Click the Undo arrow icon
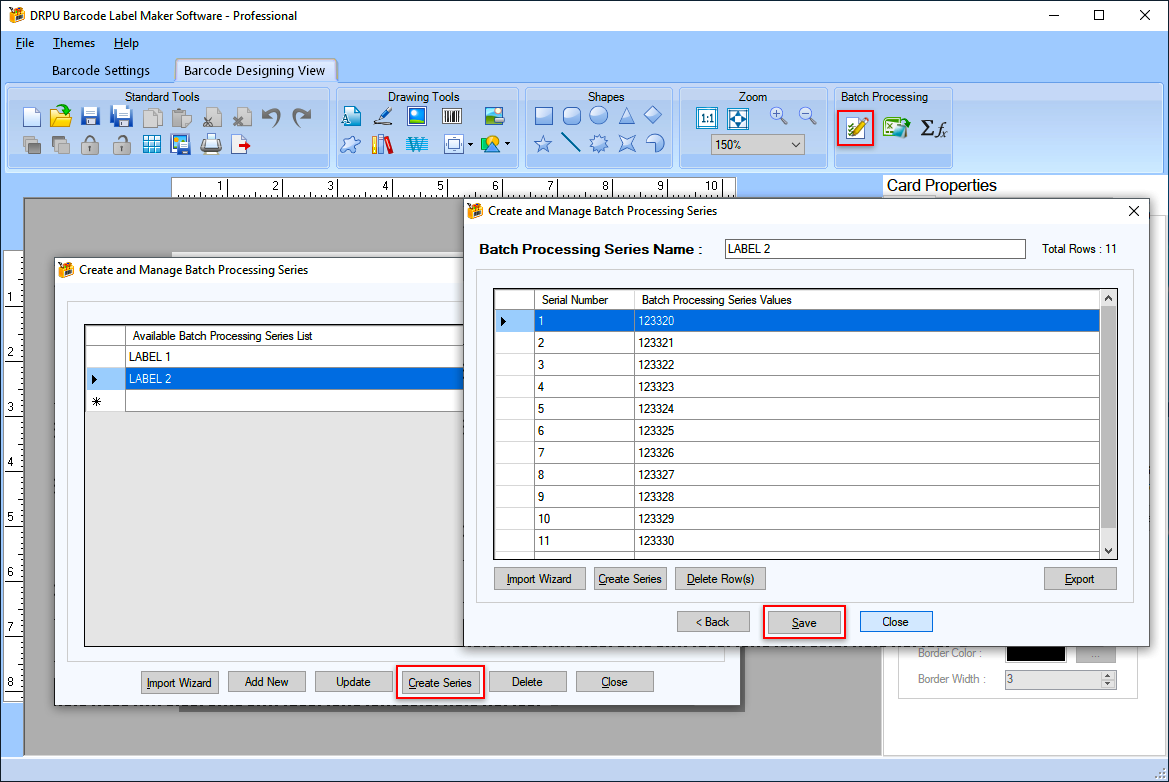The image size is (1169, 782). [271, 117]
